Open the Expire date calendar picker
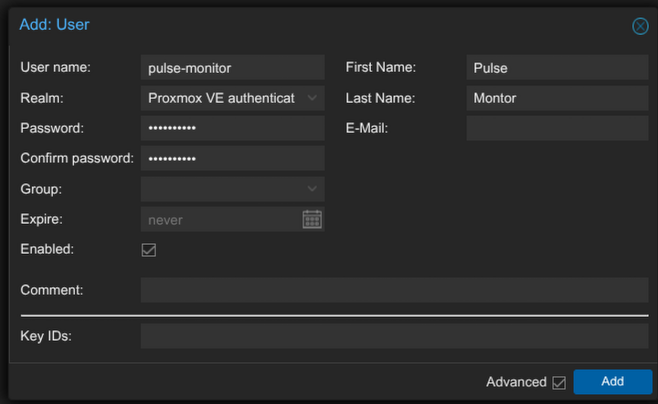 click(x=312, y=219)
